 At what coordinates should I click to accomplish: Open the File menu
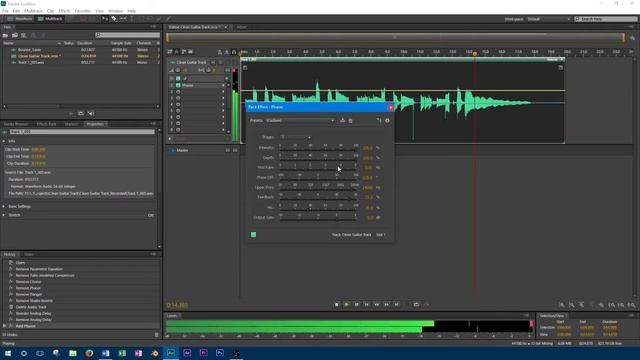coord(5,11)
